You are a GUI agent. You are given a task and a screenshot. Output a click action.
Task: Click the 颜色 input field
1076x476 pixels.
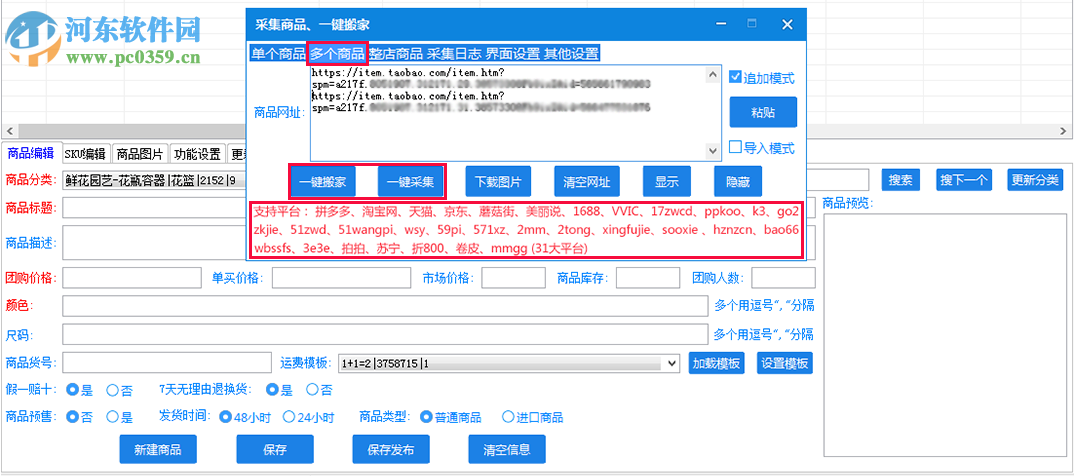(385, 305)
